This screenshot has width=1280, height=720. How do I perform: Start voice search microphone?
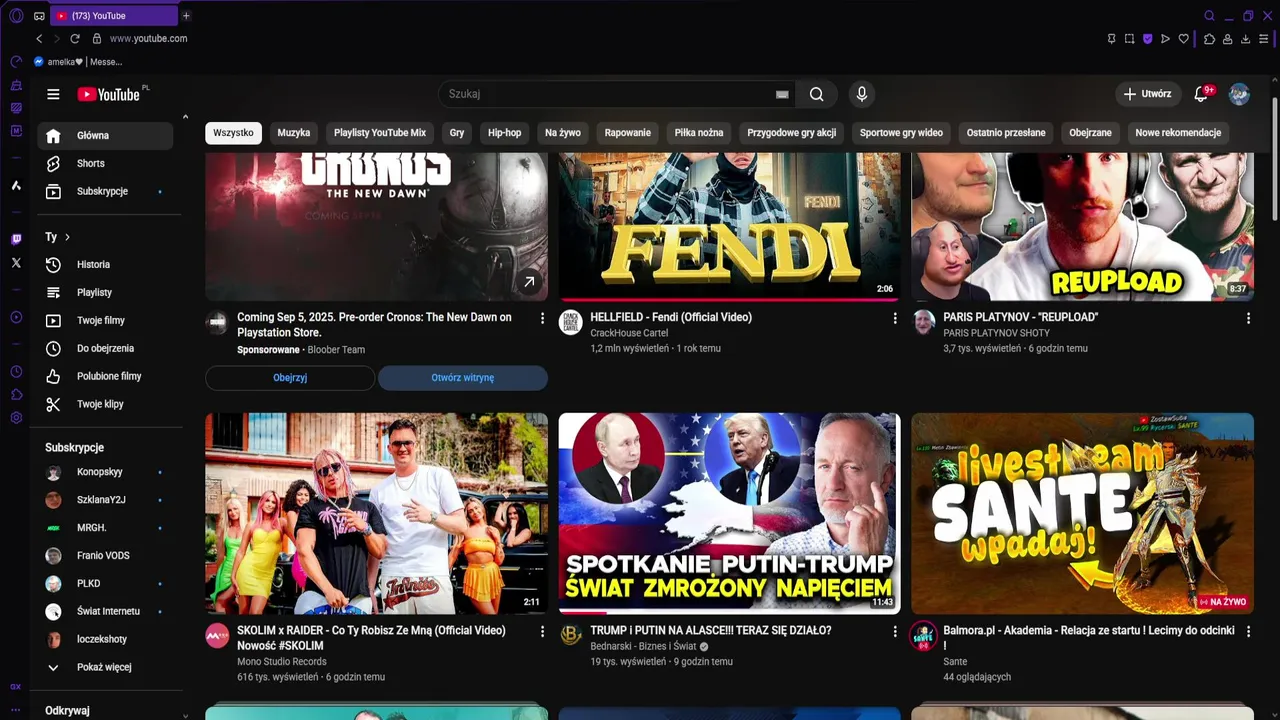[x=862, y=94]
